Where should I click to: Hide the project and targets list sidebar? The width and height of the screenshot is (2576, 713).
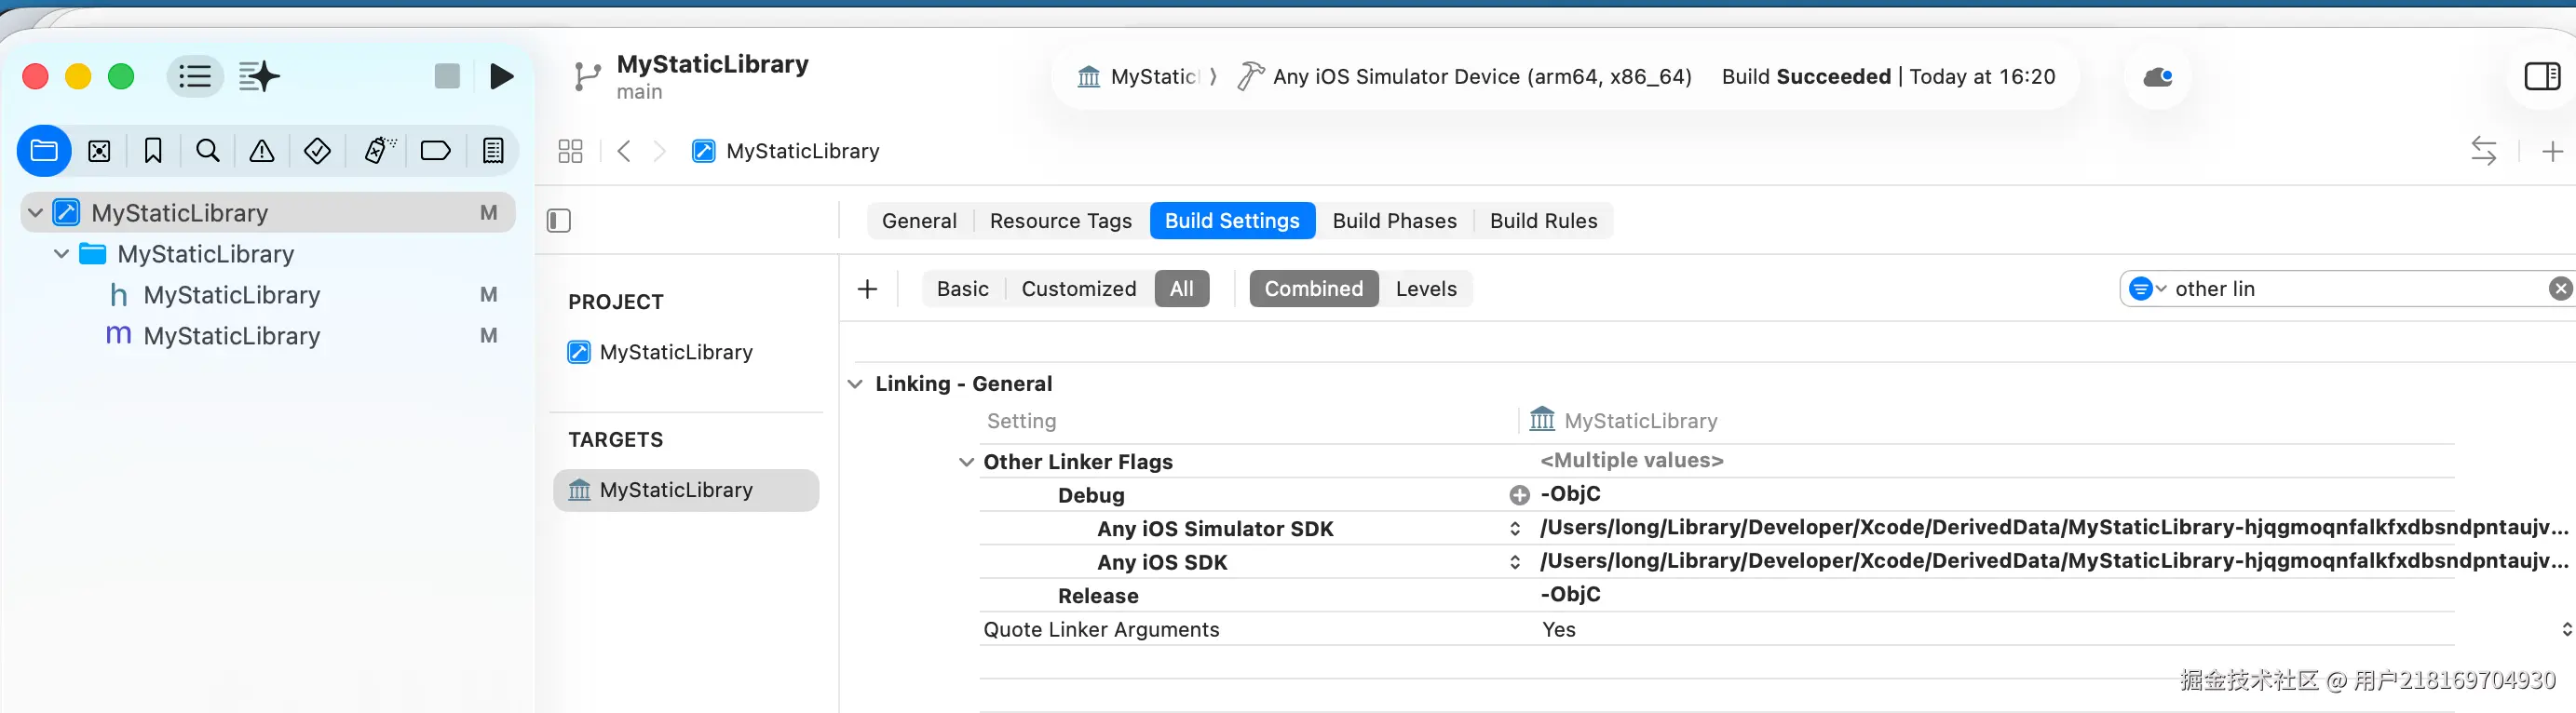tap(559, 220)
